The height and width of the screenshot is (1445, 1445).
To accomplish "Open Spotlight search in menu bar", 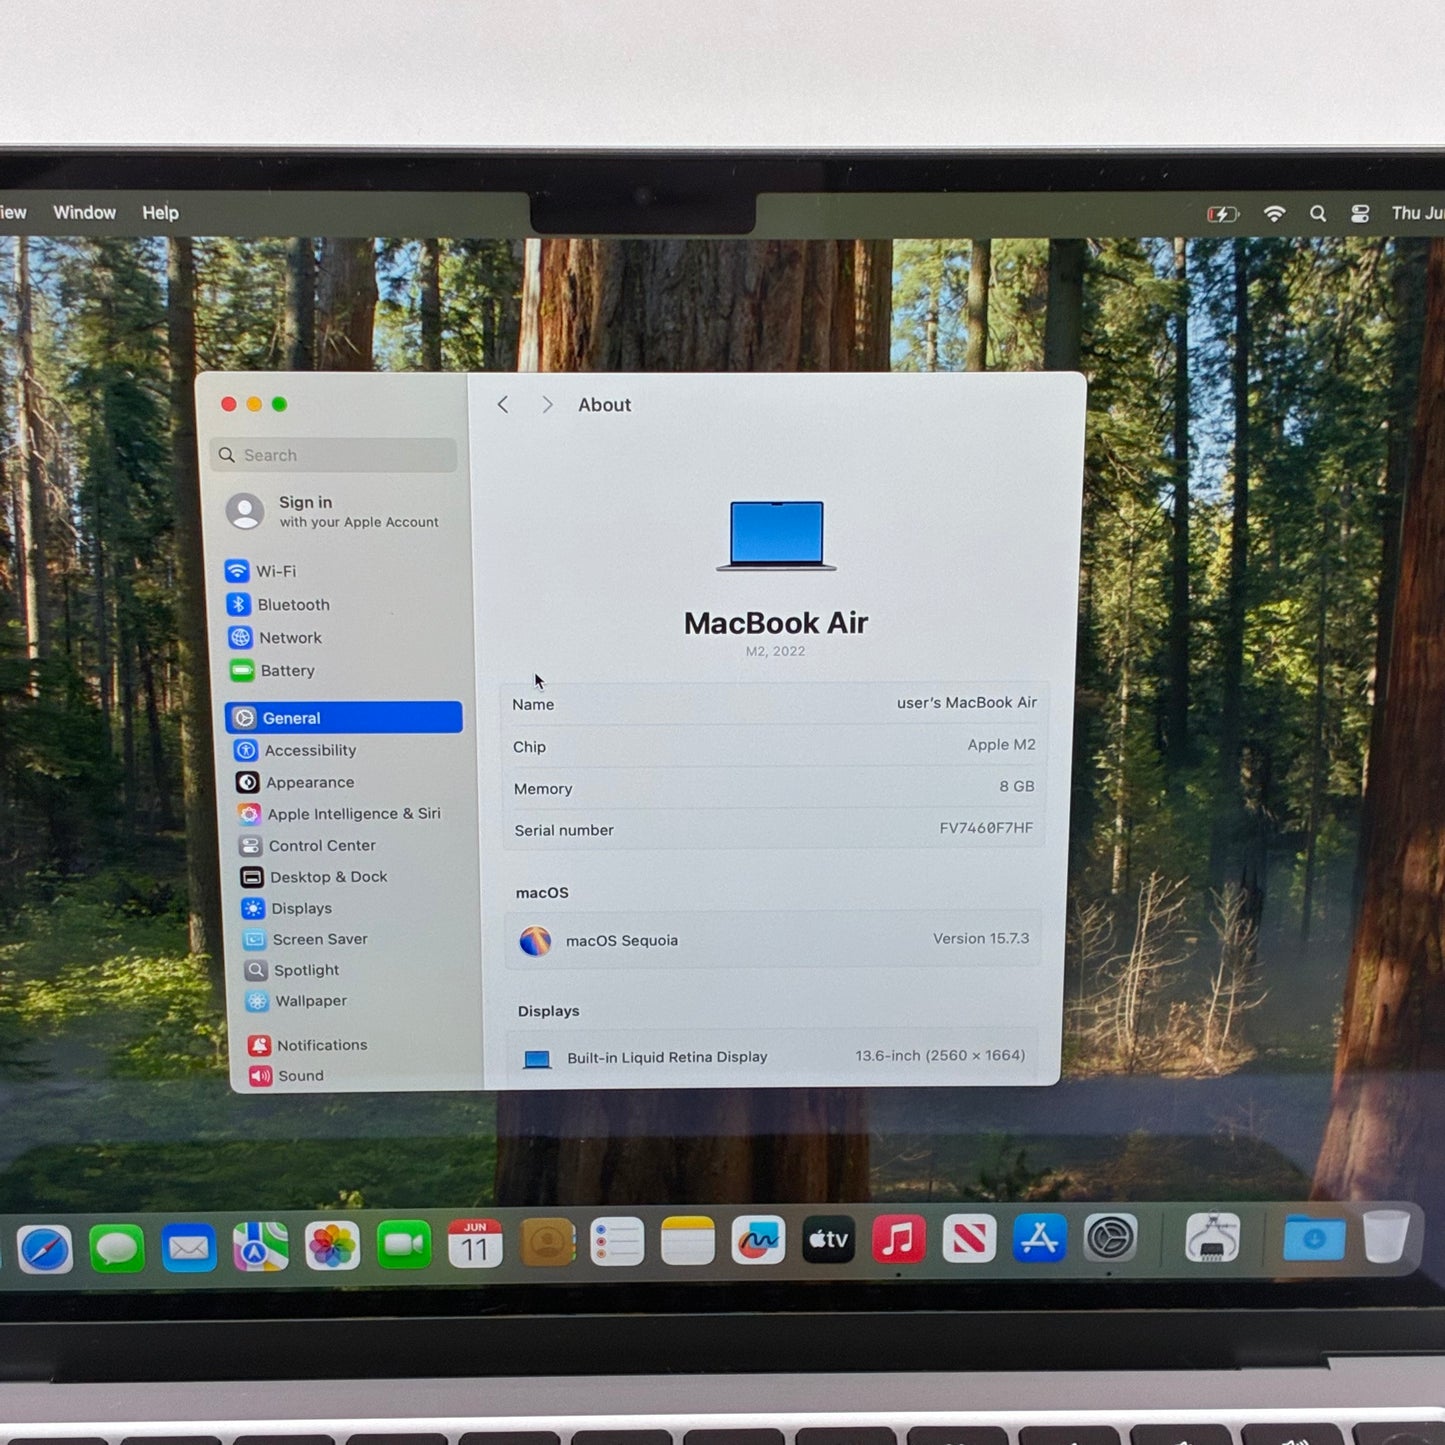I will [x=1318, y=214].
